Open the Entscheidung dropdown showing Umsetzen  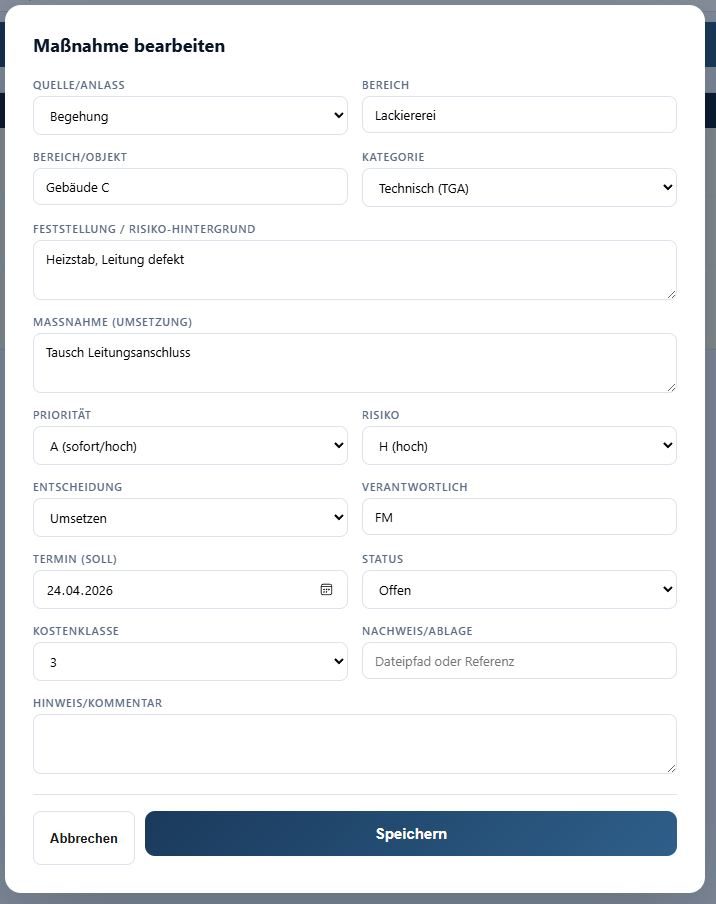190,518
